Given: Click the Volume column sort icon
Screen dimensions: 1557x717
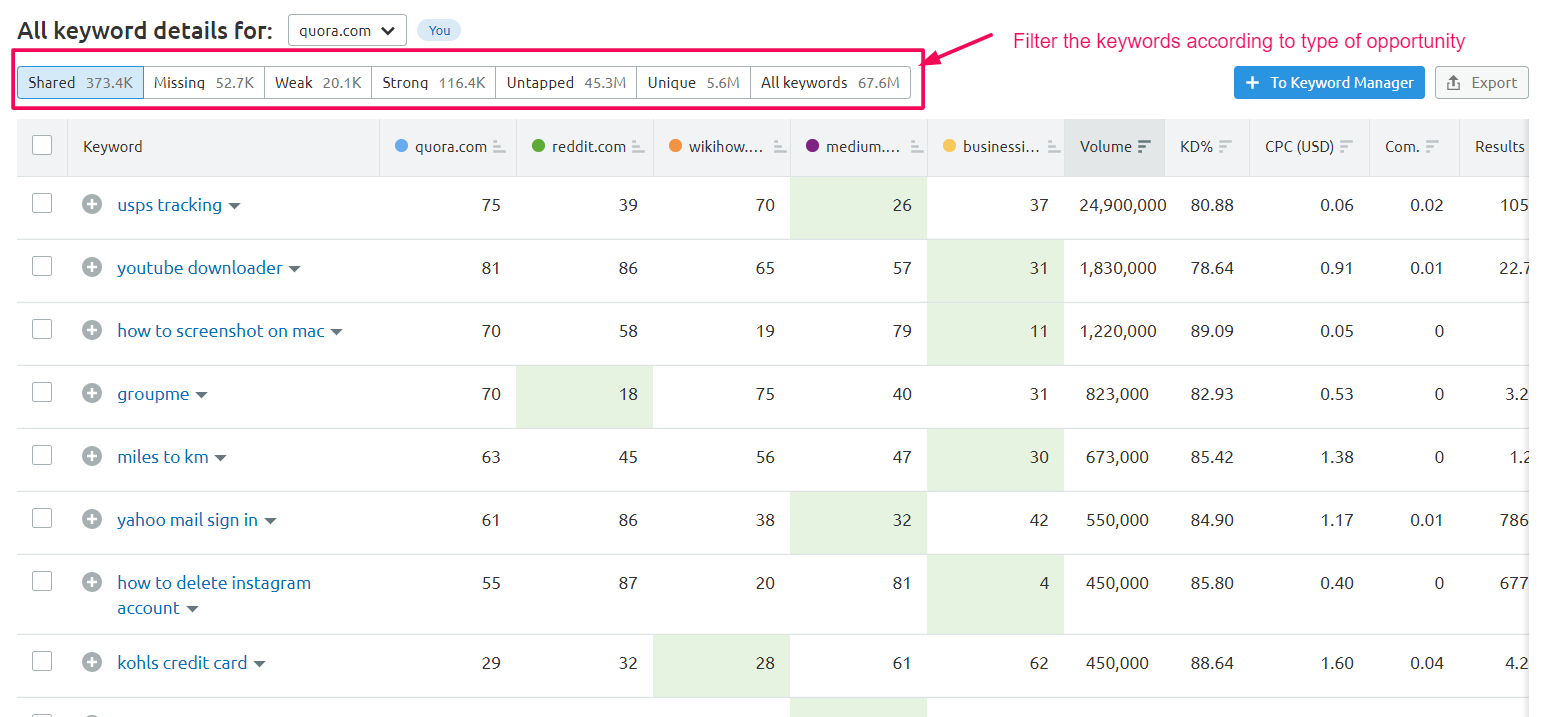Looking at the screenshot, I should tap(1145, 147).
